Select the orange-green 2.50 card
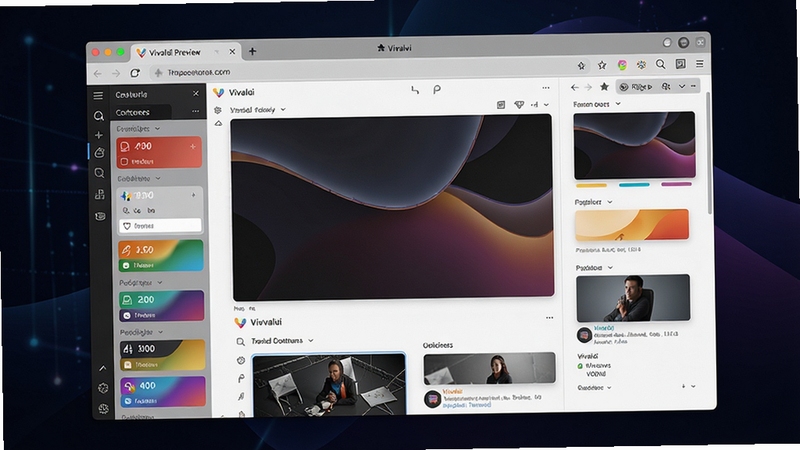Viewport: 800px width, 450px height. click(x=161, y=256)
